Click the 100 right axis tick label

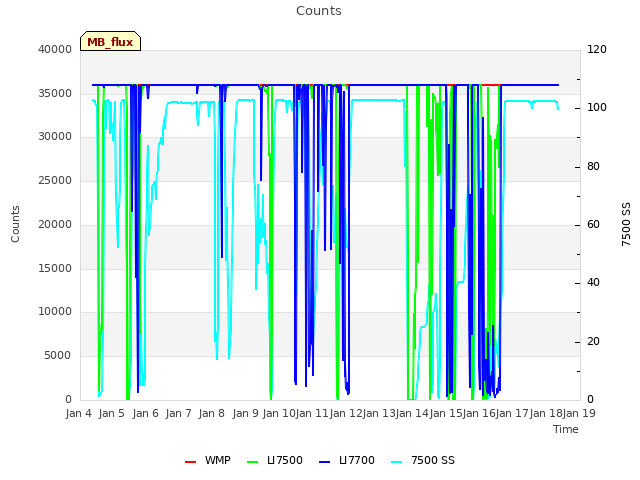coord(597,107)
